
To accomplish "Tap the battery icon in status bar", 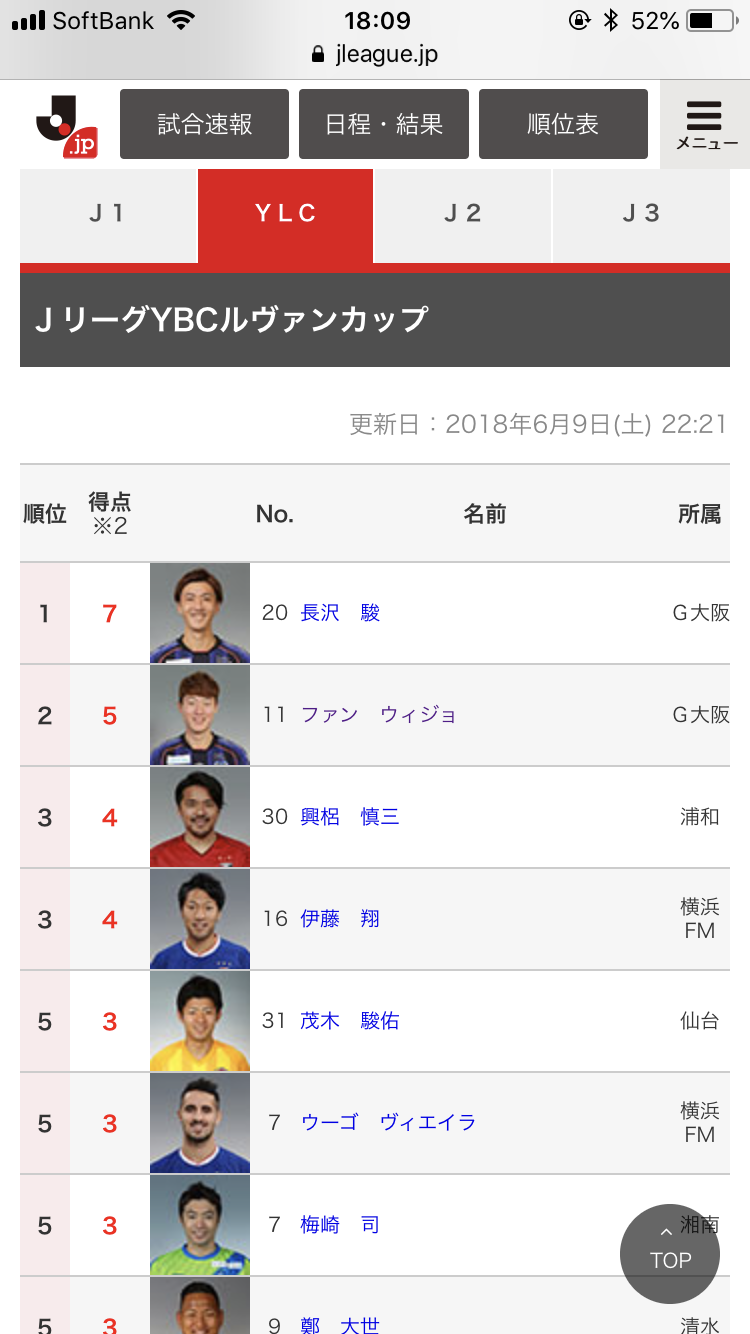I will point(712,21).
